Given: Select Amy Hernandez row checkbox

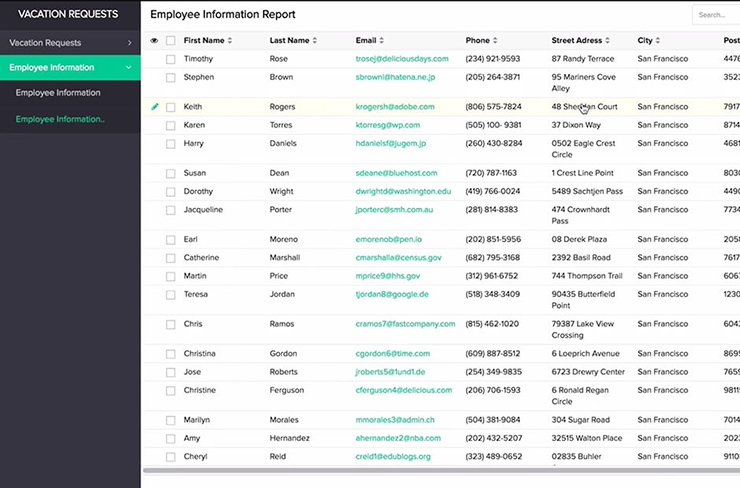Looking at the screenshot, I should [171, 439].
